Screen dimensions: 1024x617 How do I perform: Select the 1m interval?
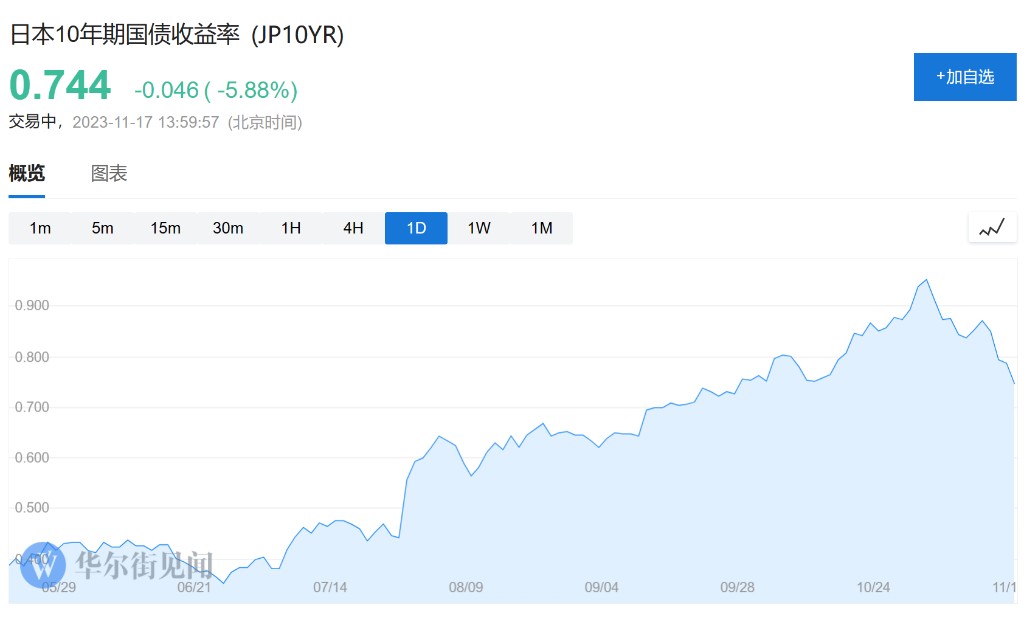pyautogui.click(x=40, y=228)
